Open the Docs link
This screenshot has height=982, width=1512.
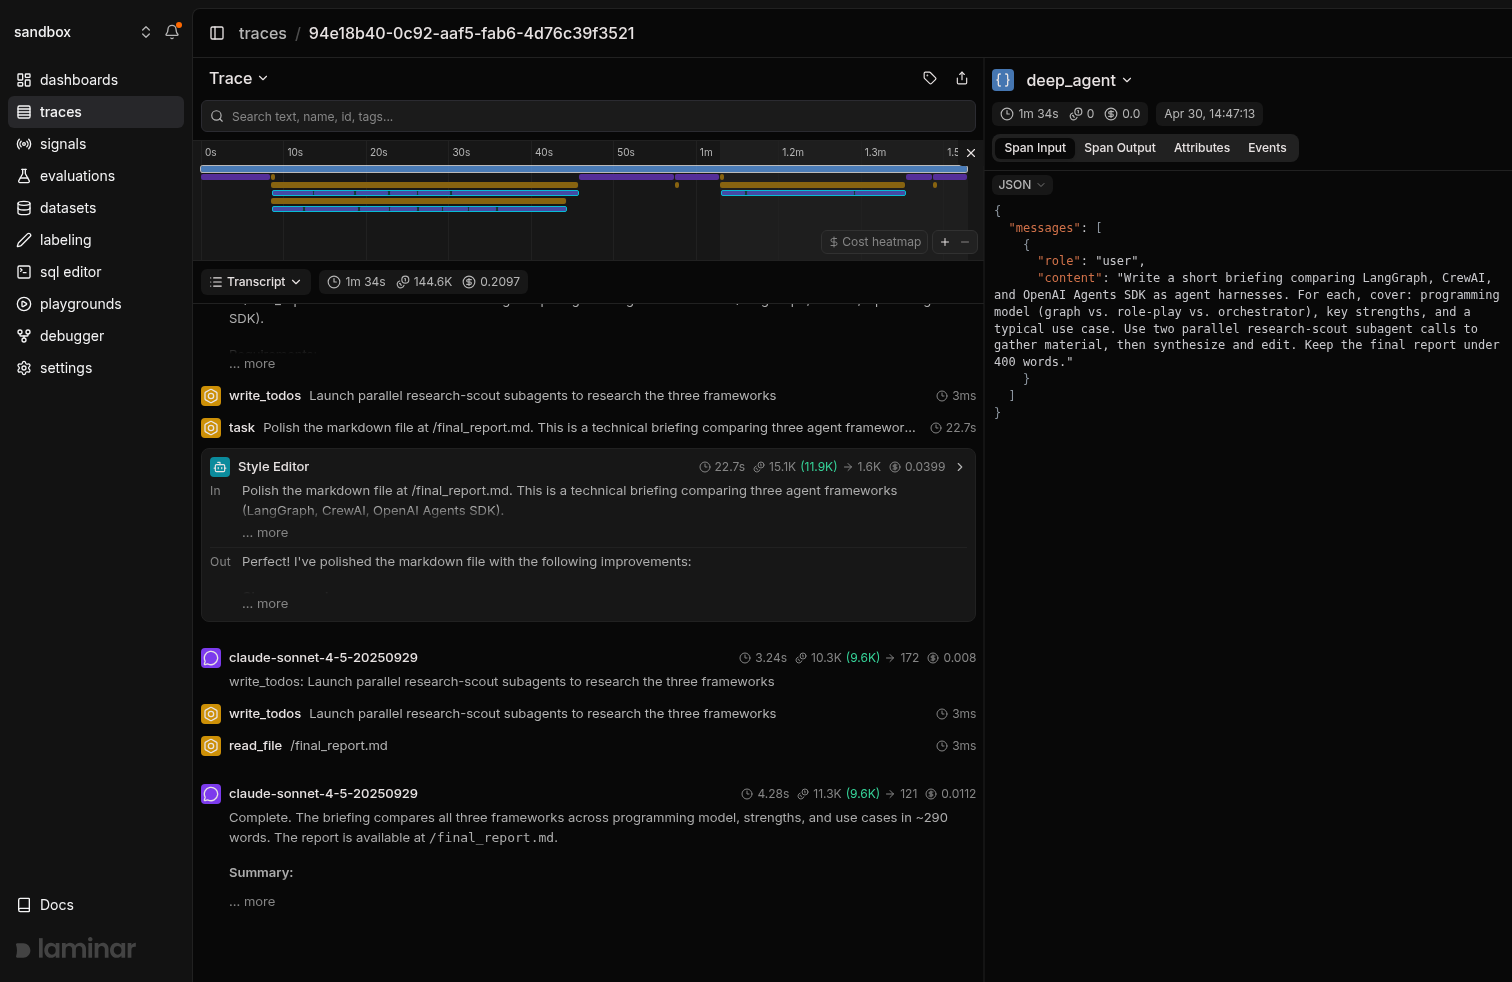coord(96,905)
